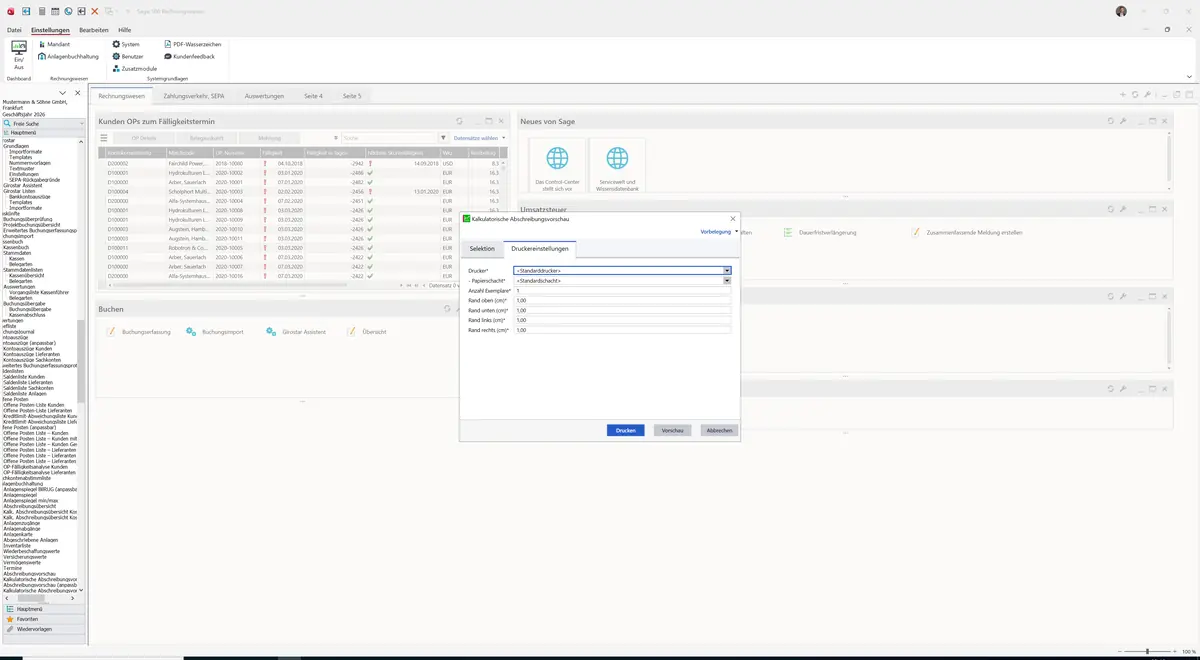This screenshot has width=1200, height=660.
Task: Open Drucker dropdown in dialog
Action: click(727, 270)
